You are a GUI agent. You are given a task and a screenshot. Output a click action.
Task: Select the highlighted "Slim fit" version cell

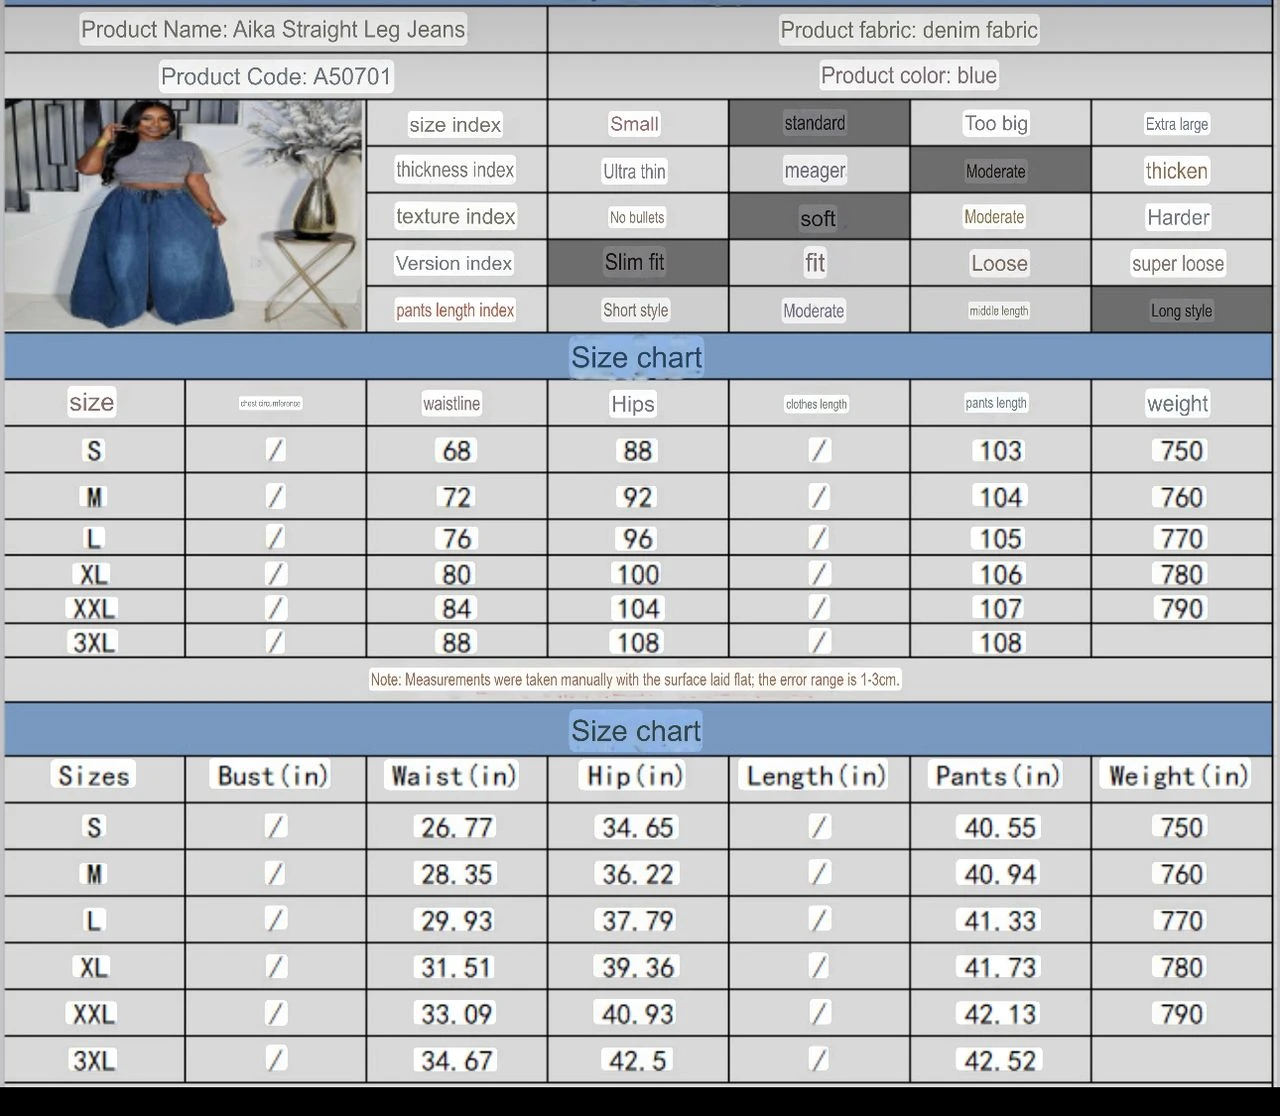pyautogui.click(x=635, y=262)
